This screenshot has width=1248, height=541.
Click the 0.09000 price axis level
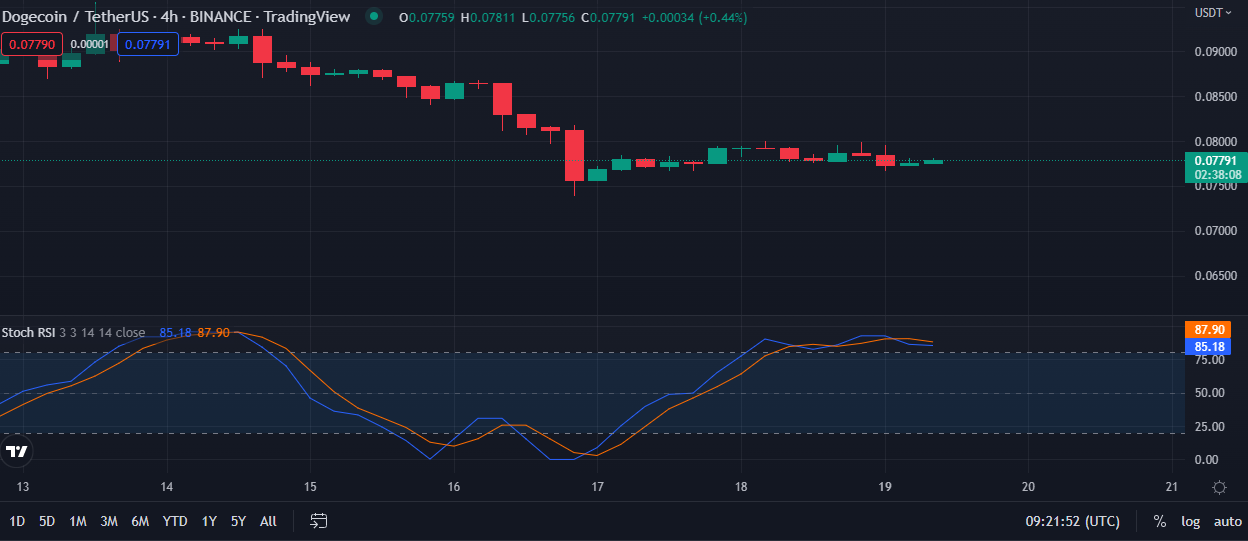click(1215, 52)
